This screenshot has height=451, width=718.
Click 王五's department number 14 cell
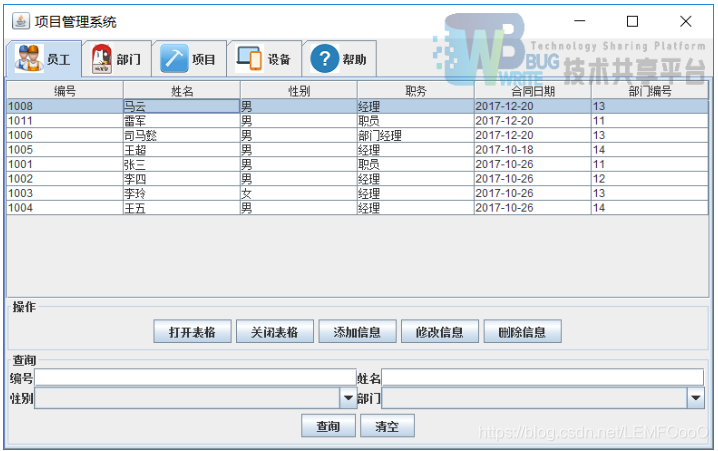(x=650, y=208)
